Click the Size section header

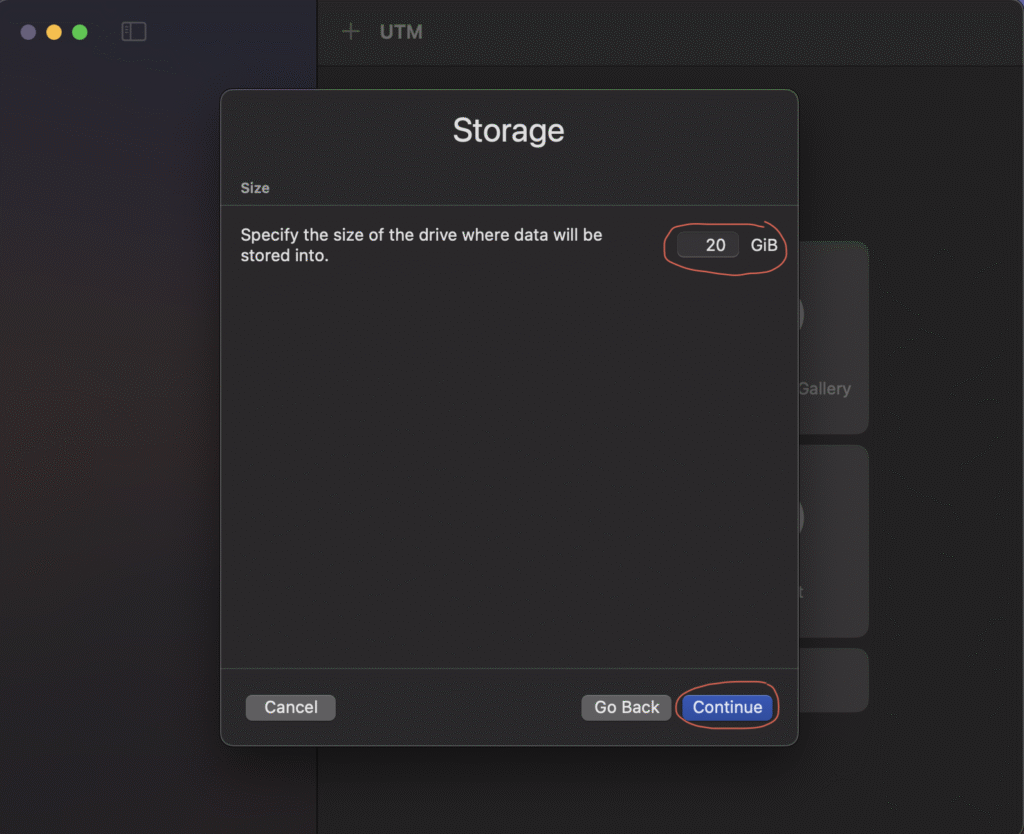click(255, 188)
